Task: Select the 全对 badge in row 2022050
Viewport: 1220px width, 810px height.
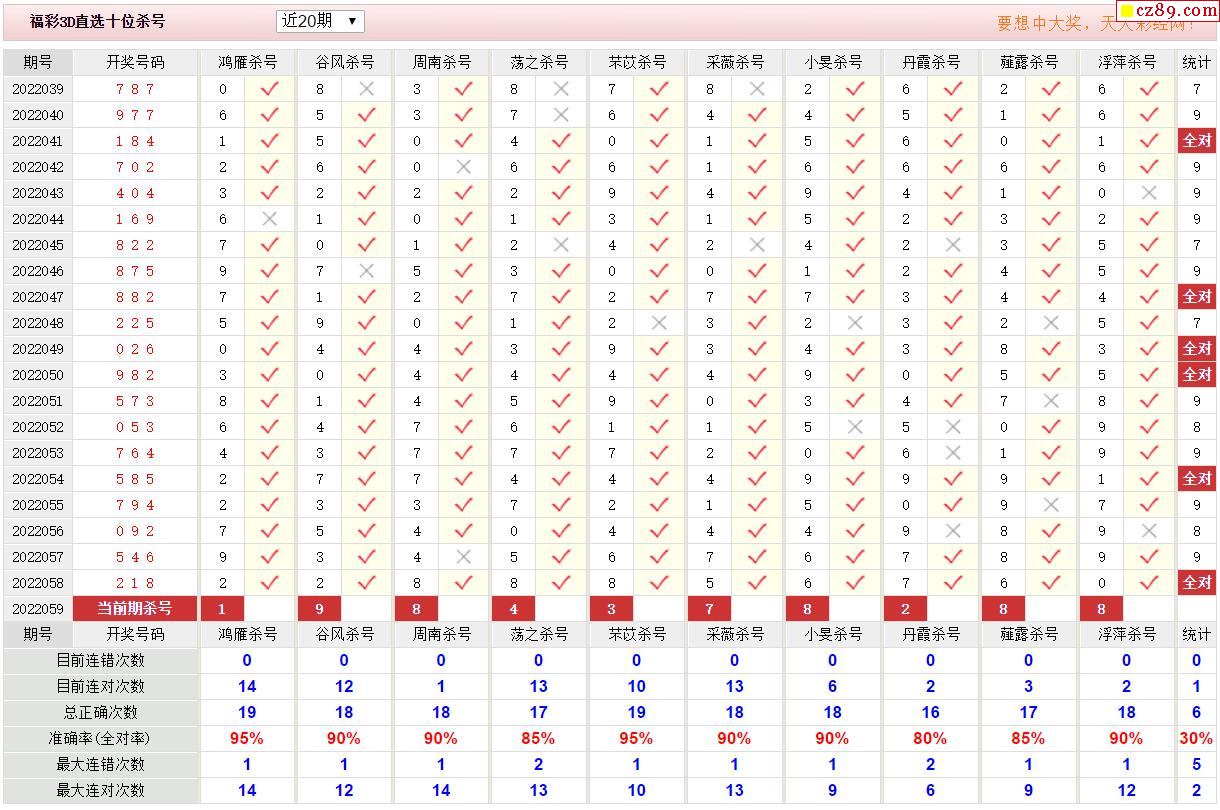Action: [1197, 375]
